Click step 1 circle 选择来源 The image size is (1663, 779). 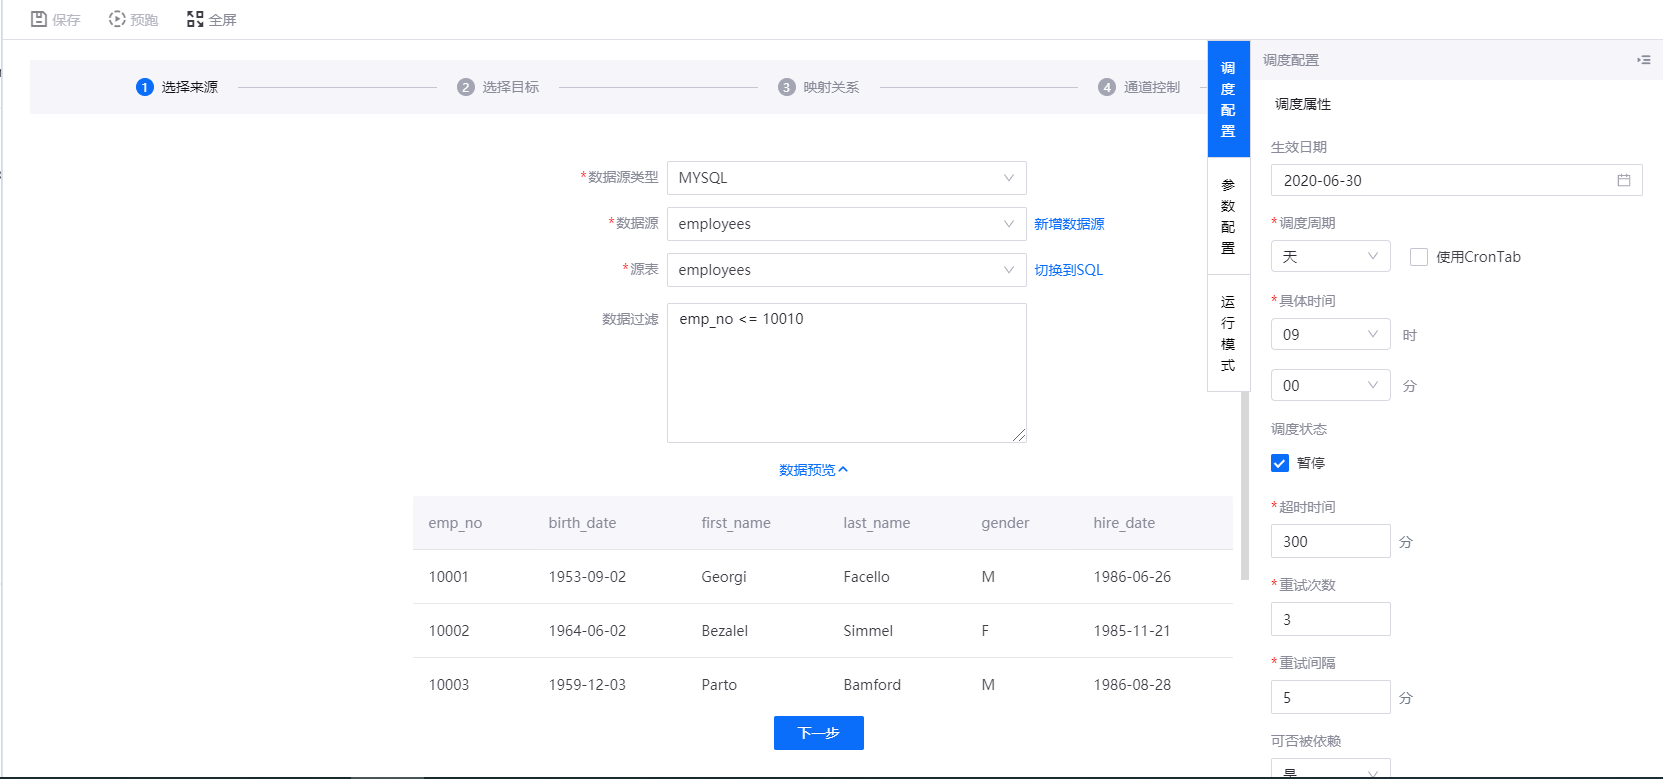click(x=145, y=87)
